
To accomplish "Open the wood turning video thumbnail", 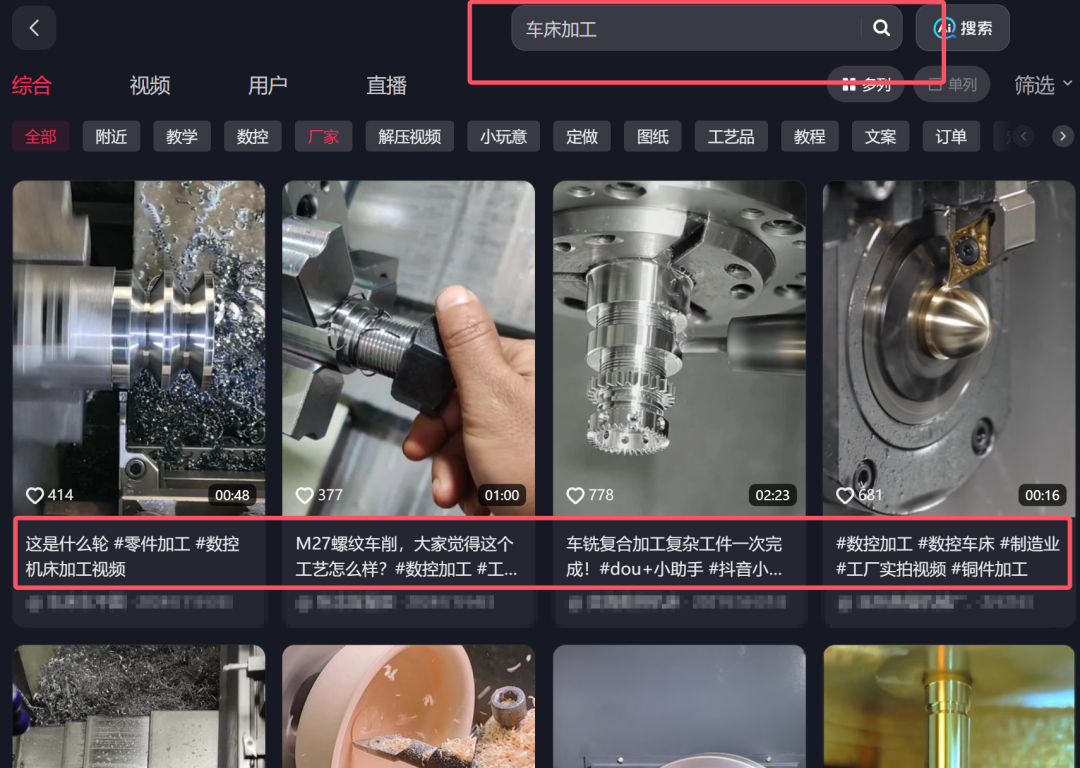I will 408,707.
